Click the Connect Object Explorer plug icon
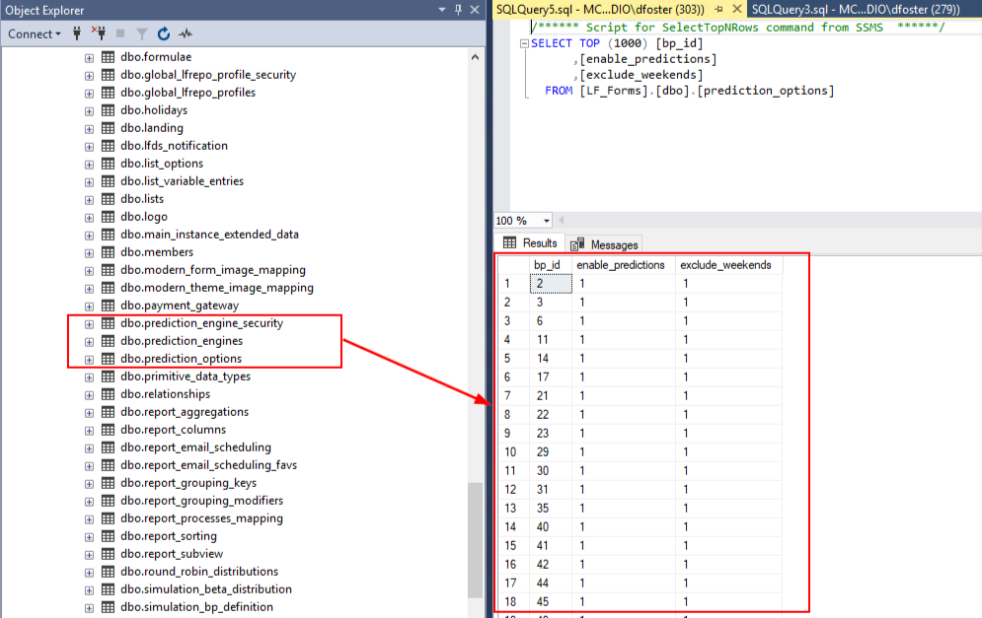 pos(77,34)
